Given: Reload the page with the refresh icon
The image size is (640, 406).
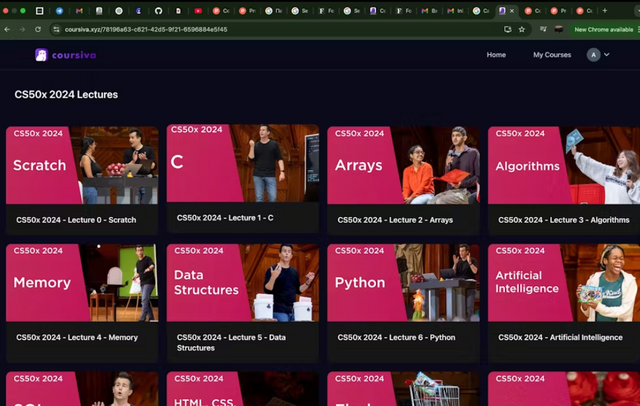Looking at the screenshot, I should [38, 29].
